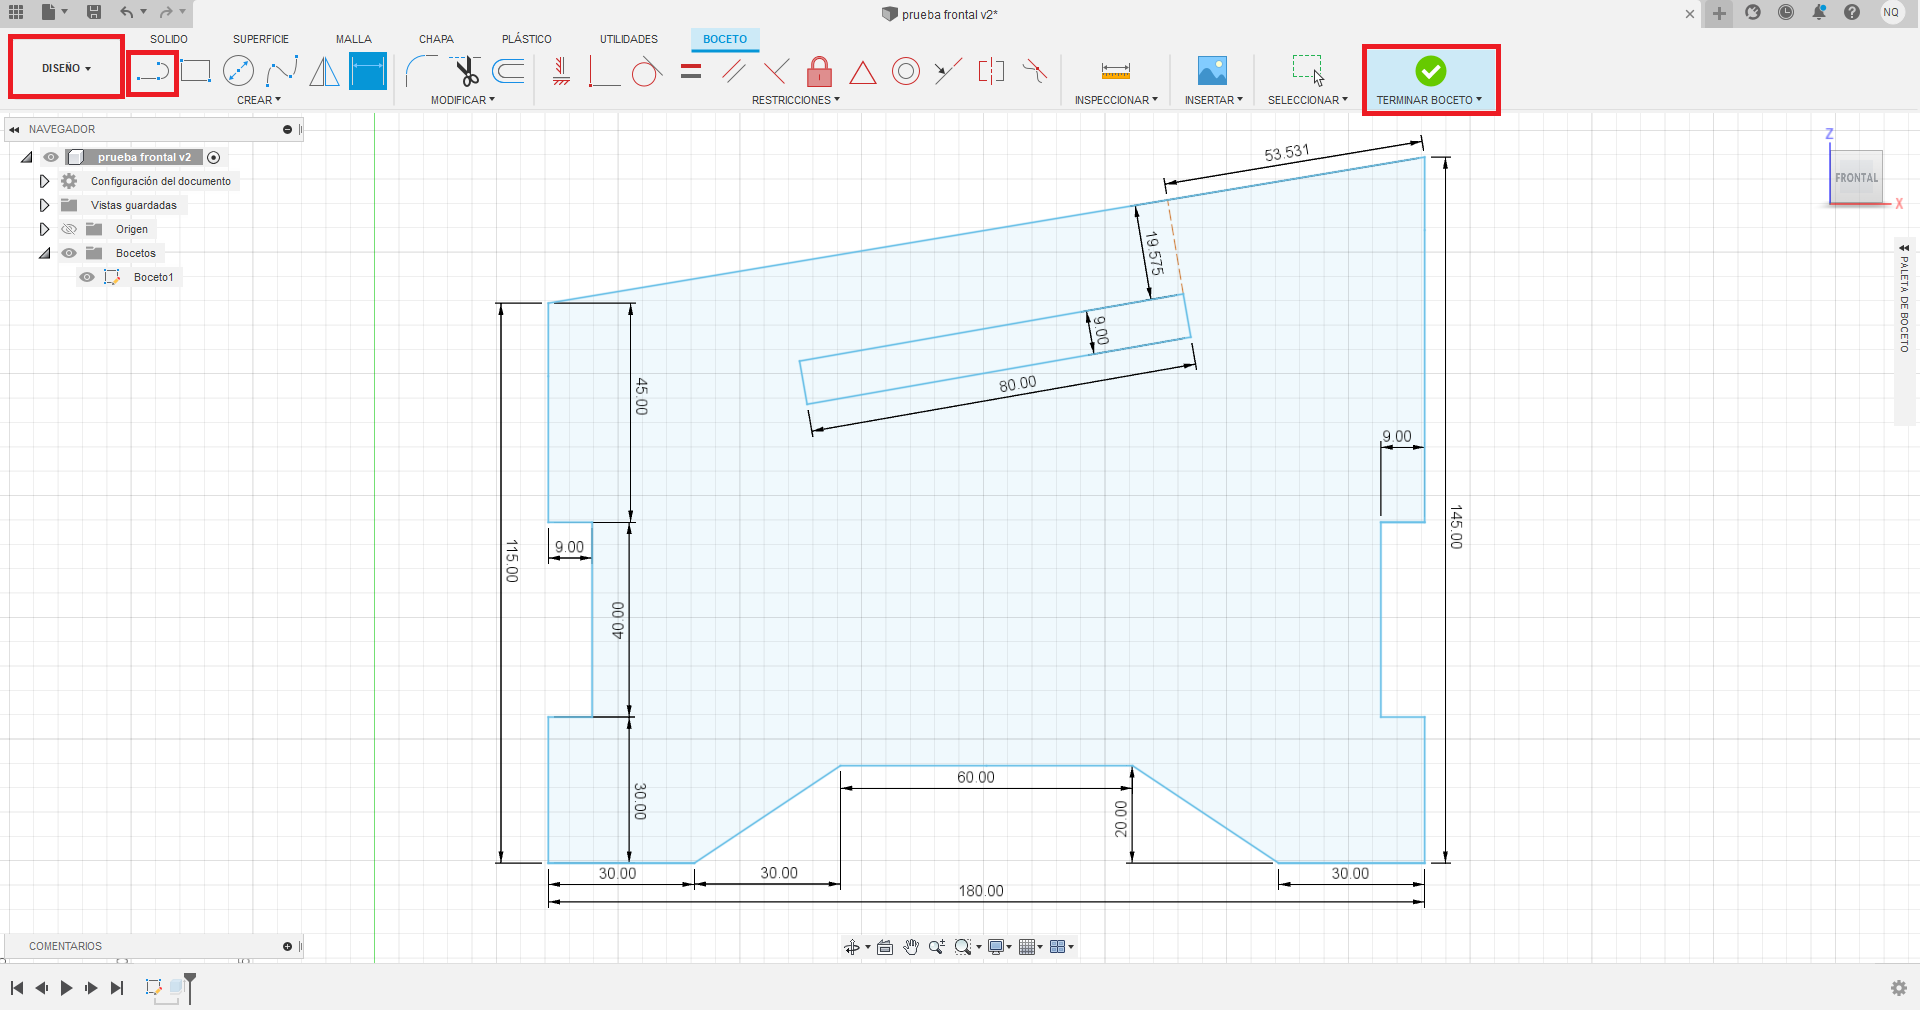This screenshot has width=1920, height=1010.
Task: Apply Symmetry constraint
Action: tap(991, 71)
